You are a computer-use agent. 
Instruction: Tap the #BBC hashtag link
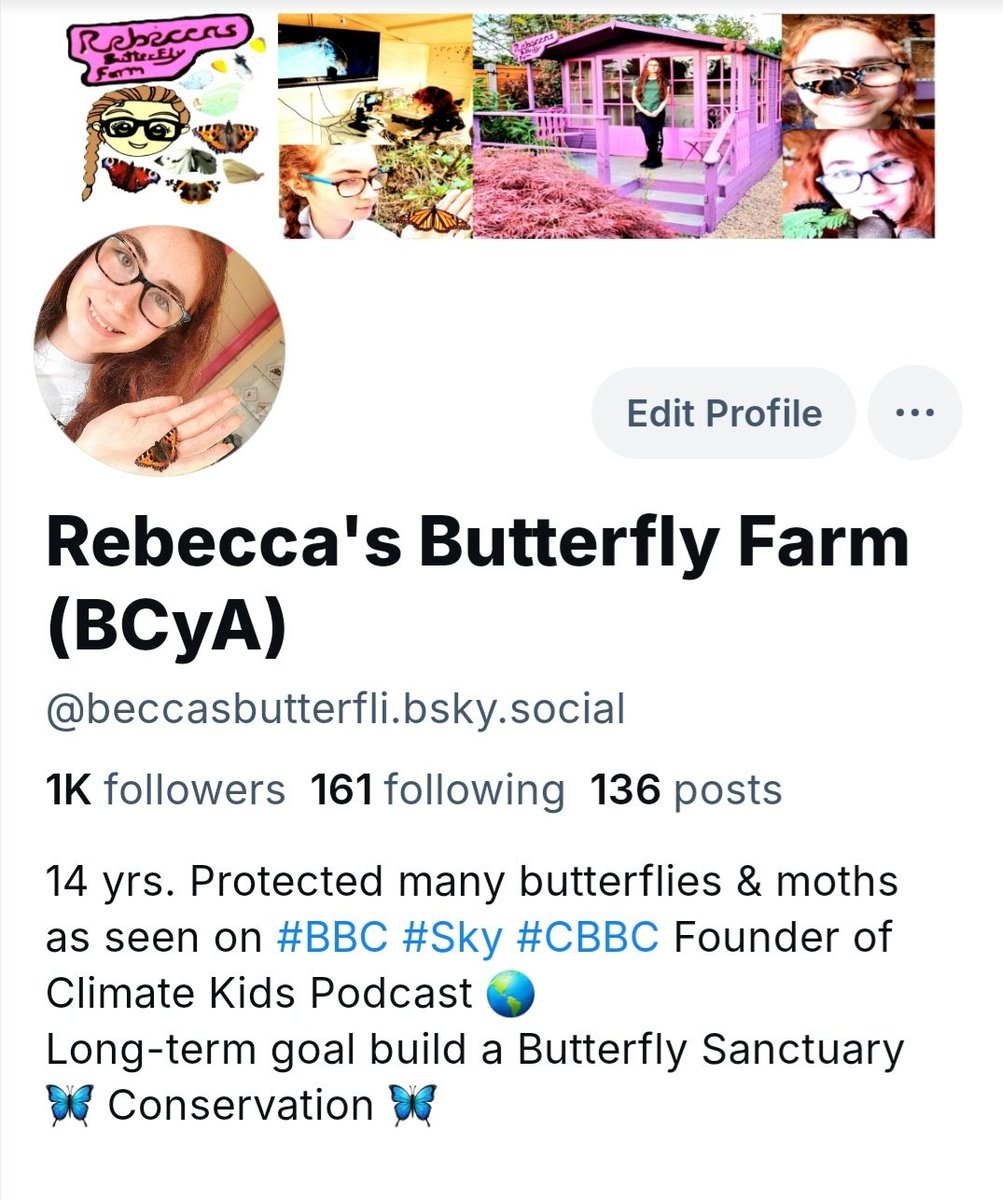[332, 938]
